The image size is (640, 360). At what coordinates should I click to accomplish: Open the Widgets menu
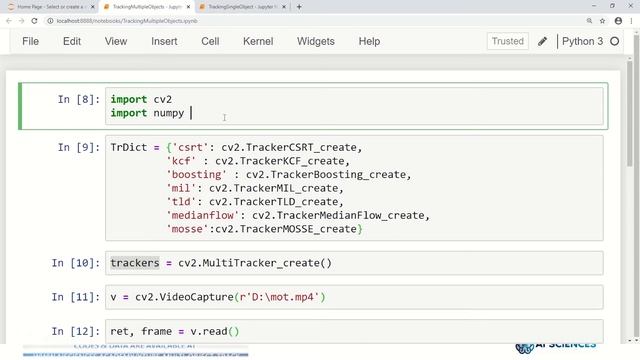(316, 41)
